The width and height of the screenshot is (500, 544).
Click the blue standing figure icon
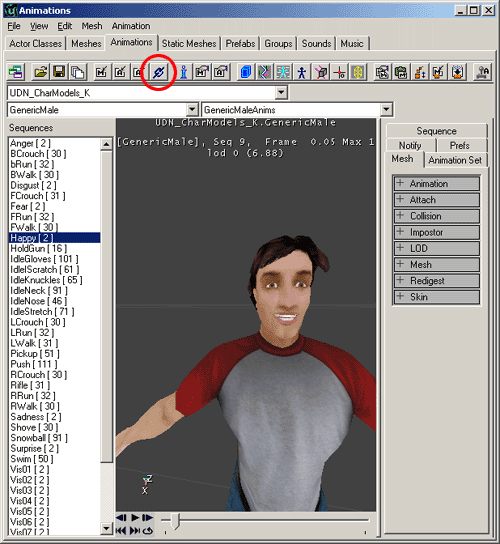(x=302, y=72)
